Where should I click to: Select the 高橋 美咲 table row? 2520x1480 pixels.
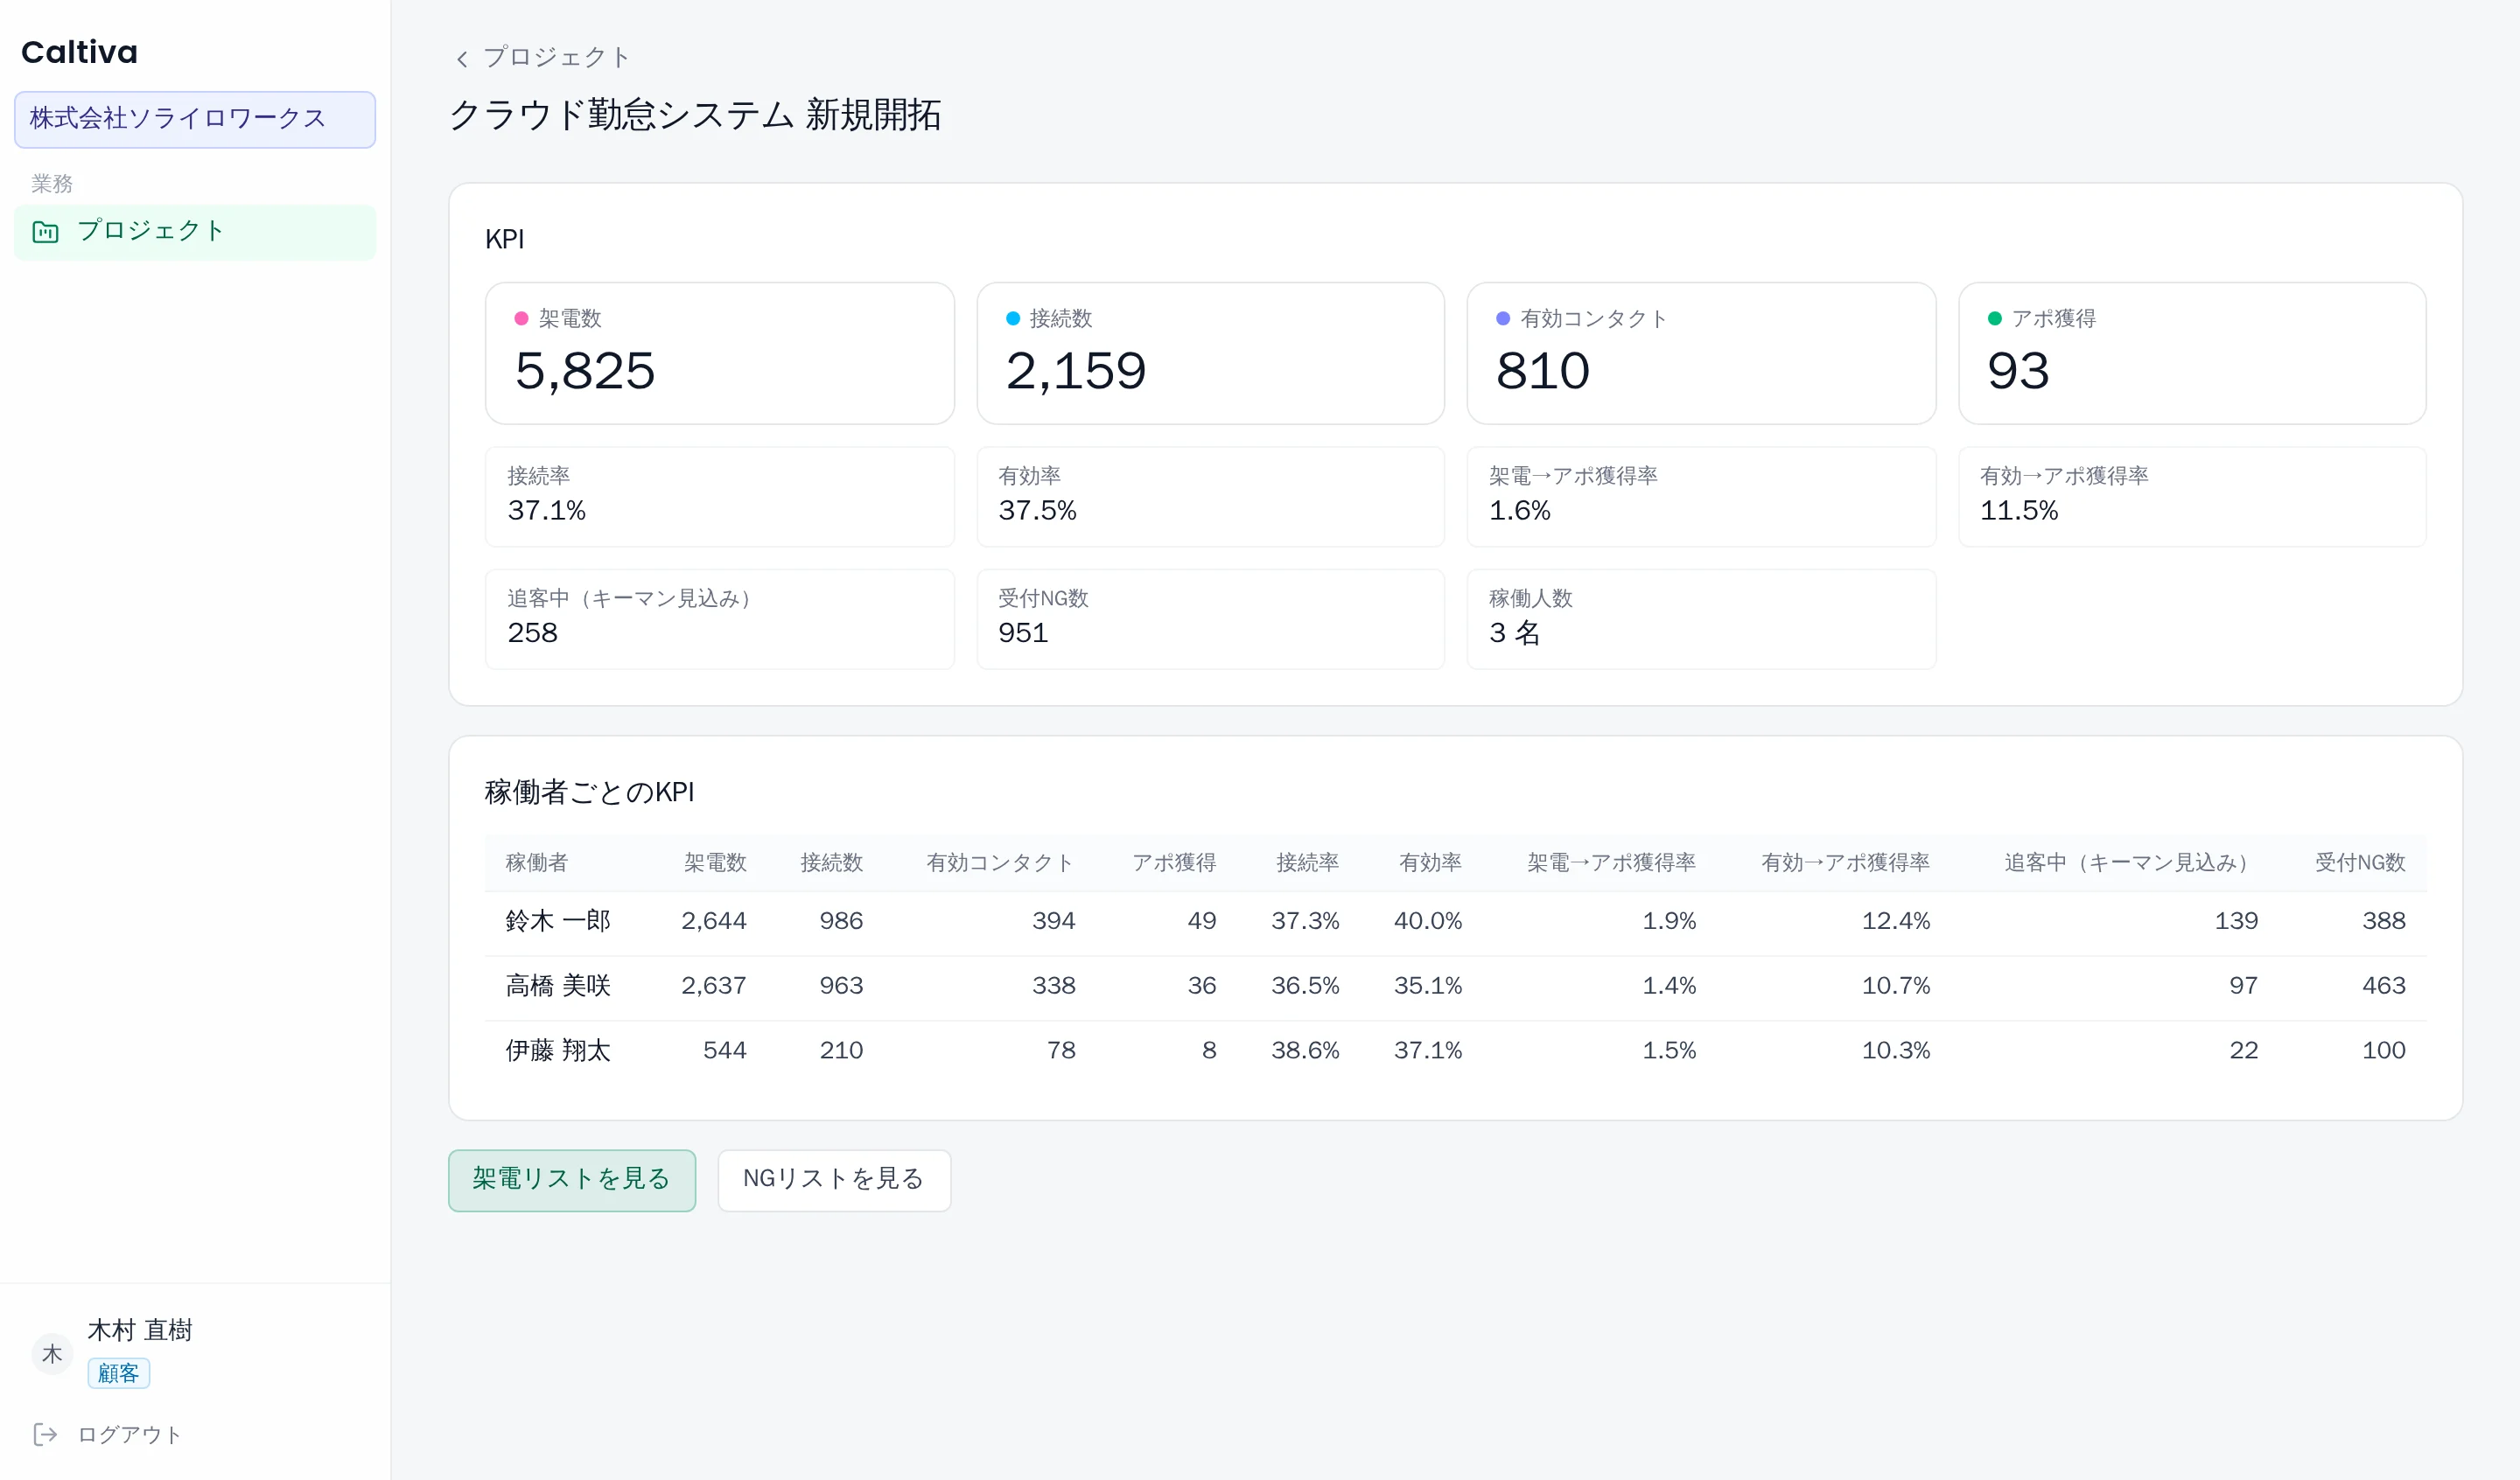coord(1455,986)
